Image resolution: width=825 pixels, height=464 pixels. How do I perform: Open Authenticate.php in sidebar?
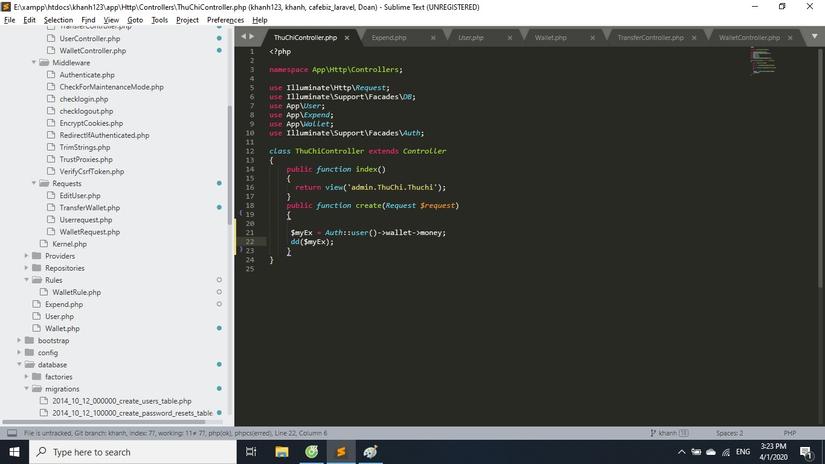87,75
